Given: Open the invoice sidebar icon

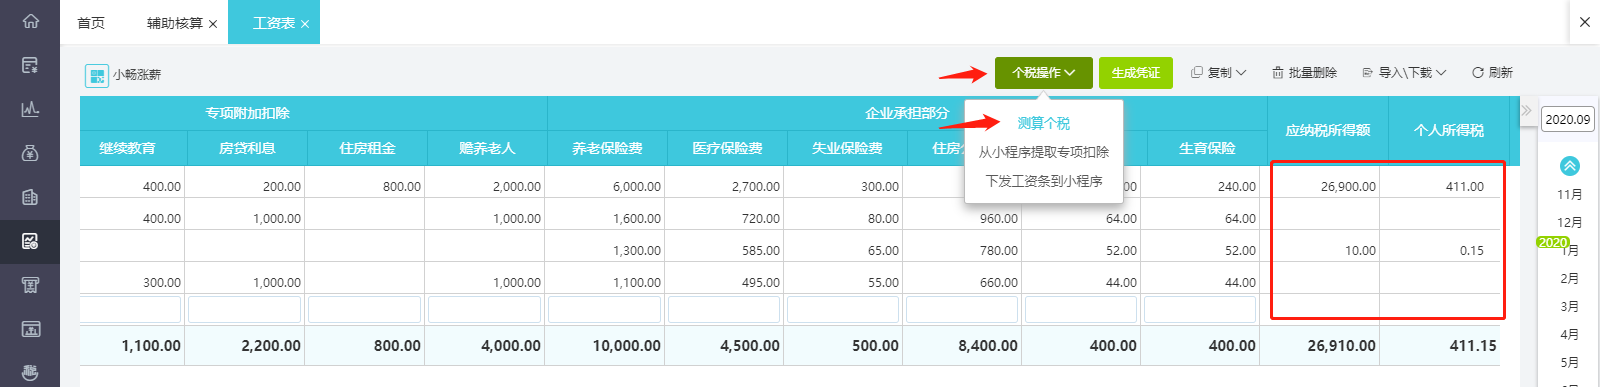Looking at the screenshot, I should 30,285.
